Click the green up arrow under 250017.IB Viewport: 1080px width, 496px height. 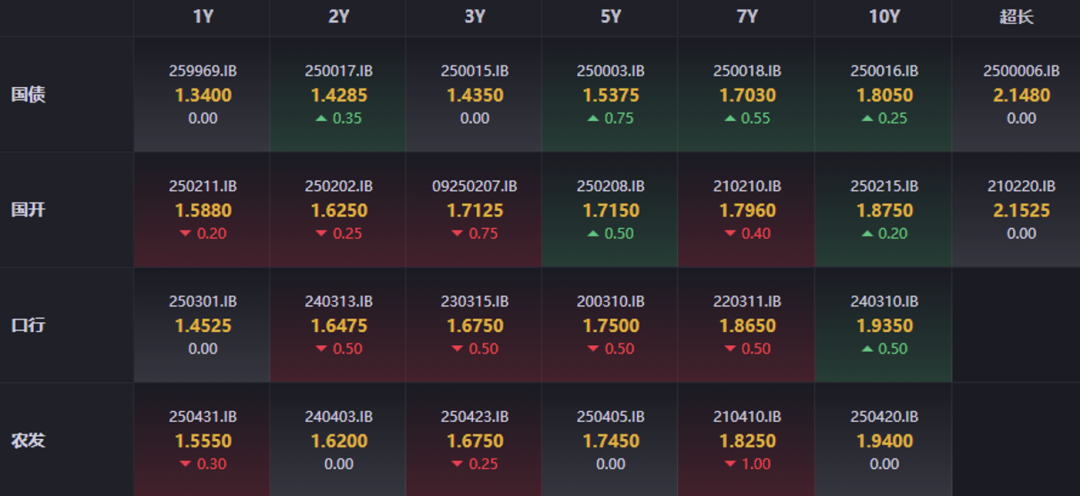(321, 119)
